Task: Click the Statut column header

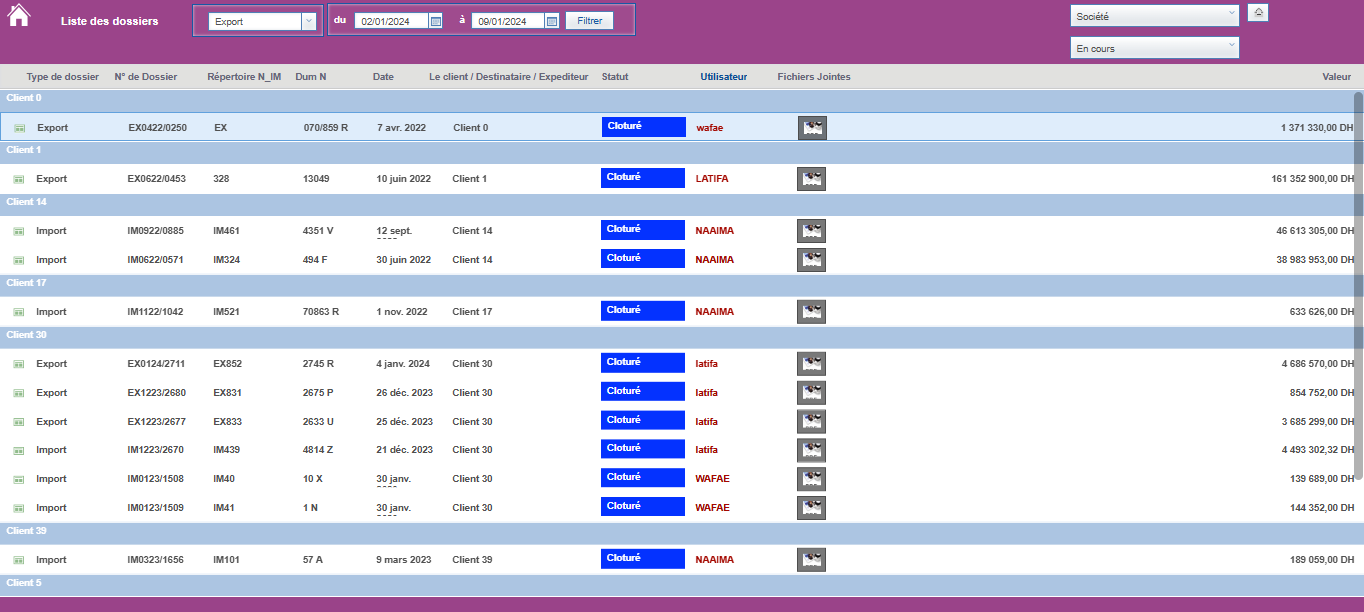Action: (x=615, y=77)
